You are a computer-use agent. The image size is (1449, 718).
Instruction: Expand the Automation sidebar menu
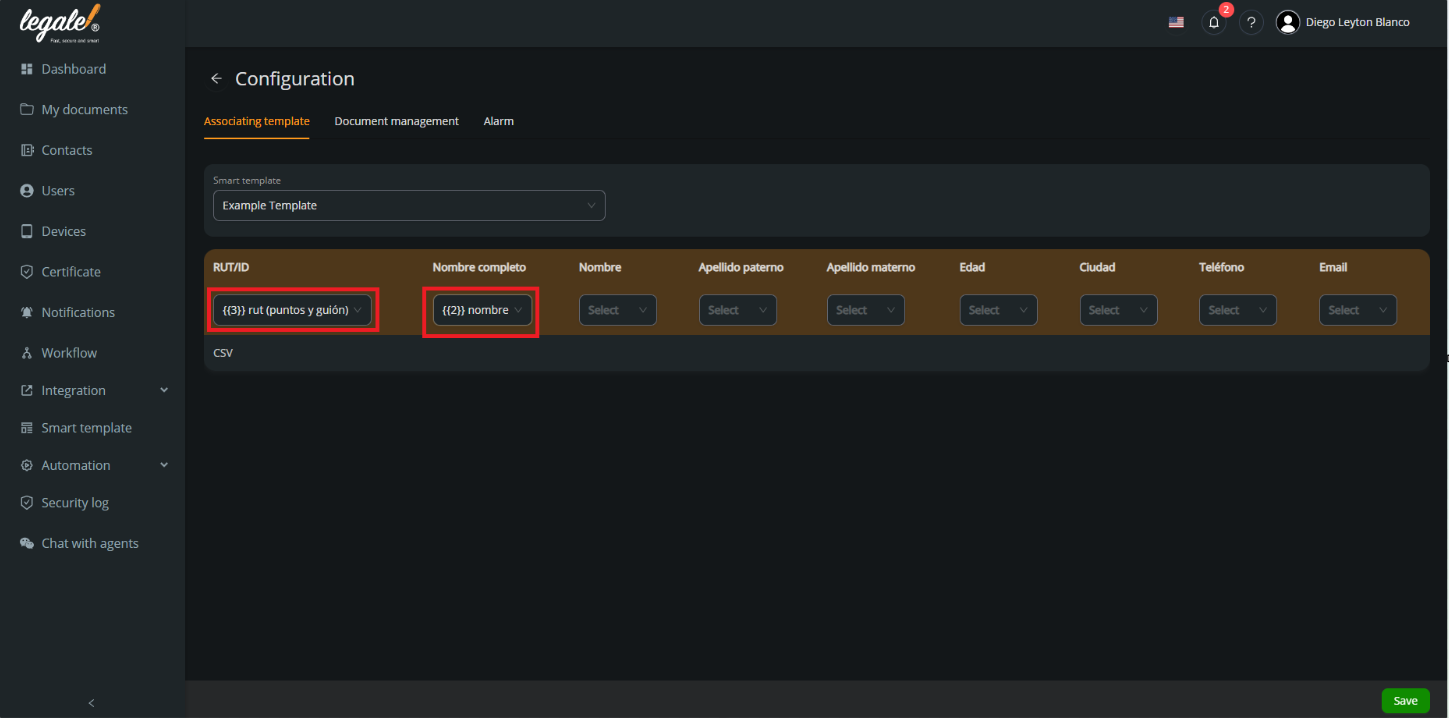tap(78, 465)
